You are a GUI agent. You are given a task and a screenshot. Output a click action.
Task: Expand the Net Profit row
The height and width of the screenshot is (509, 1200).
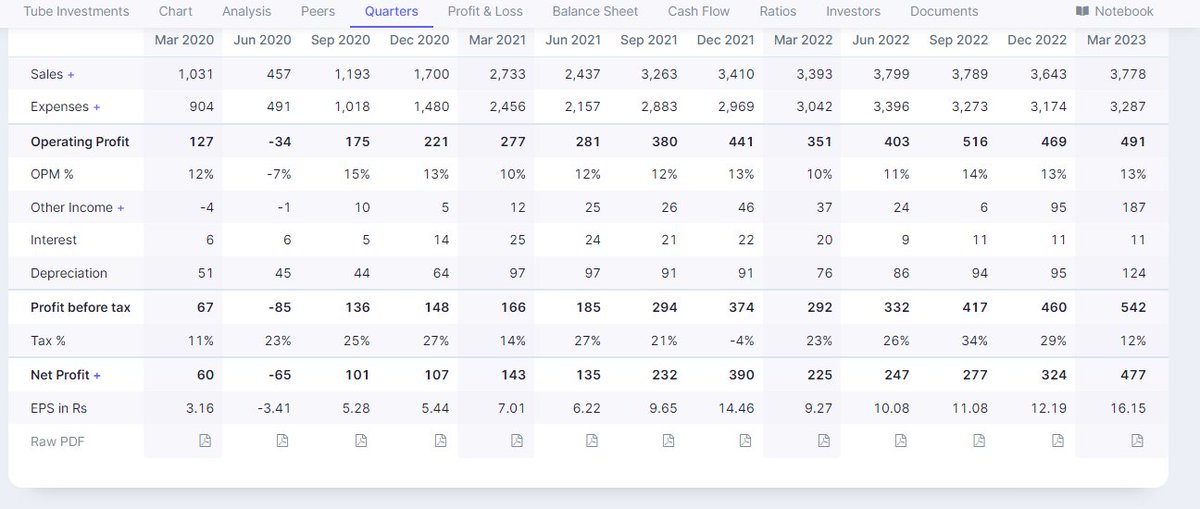[97, 376]
